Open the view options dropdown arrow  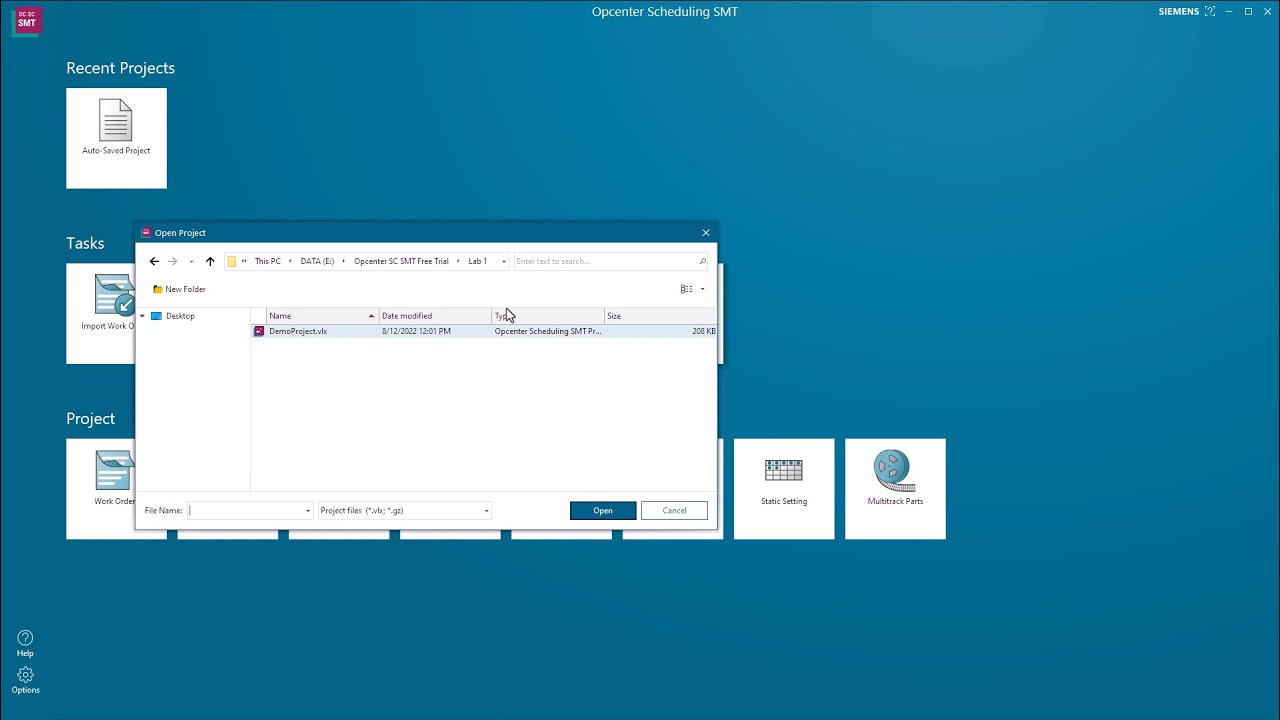(x=702, y=289)
